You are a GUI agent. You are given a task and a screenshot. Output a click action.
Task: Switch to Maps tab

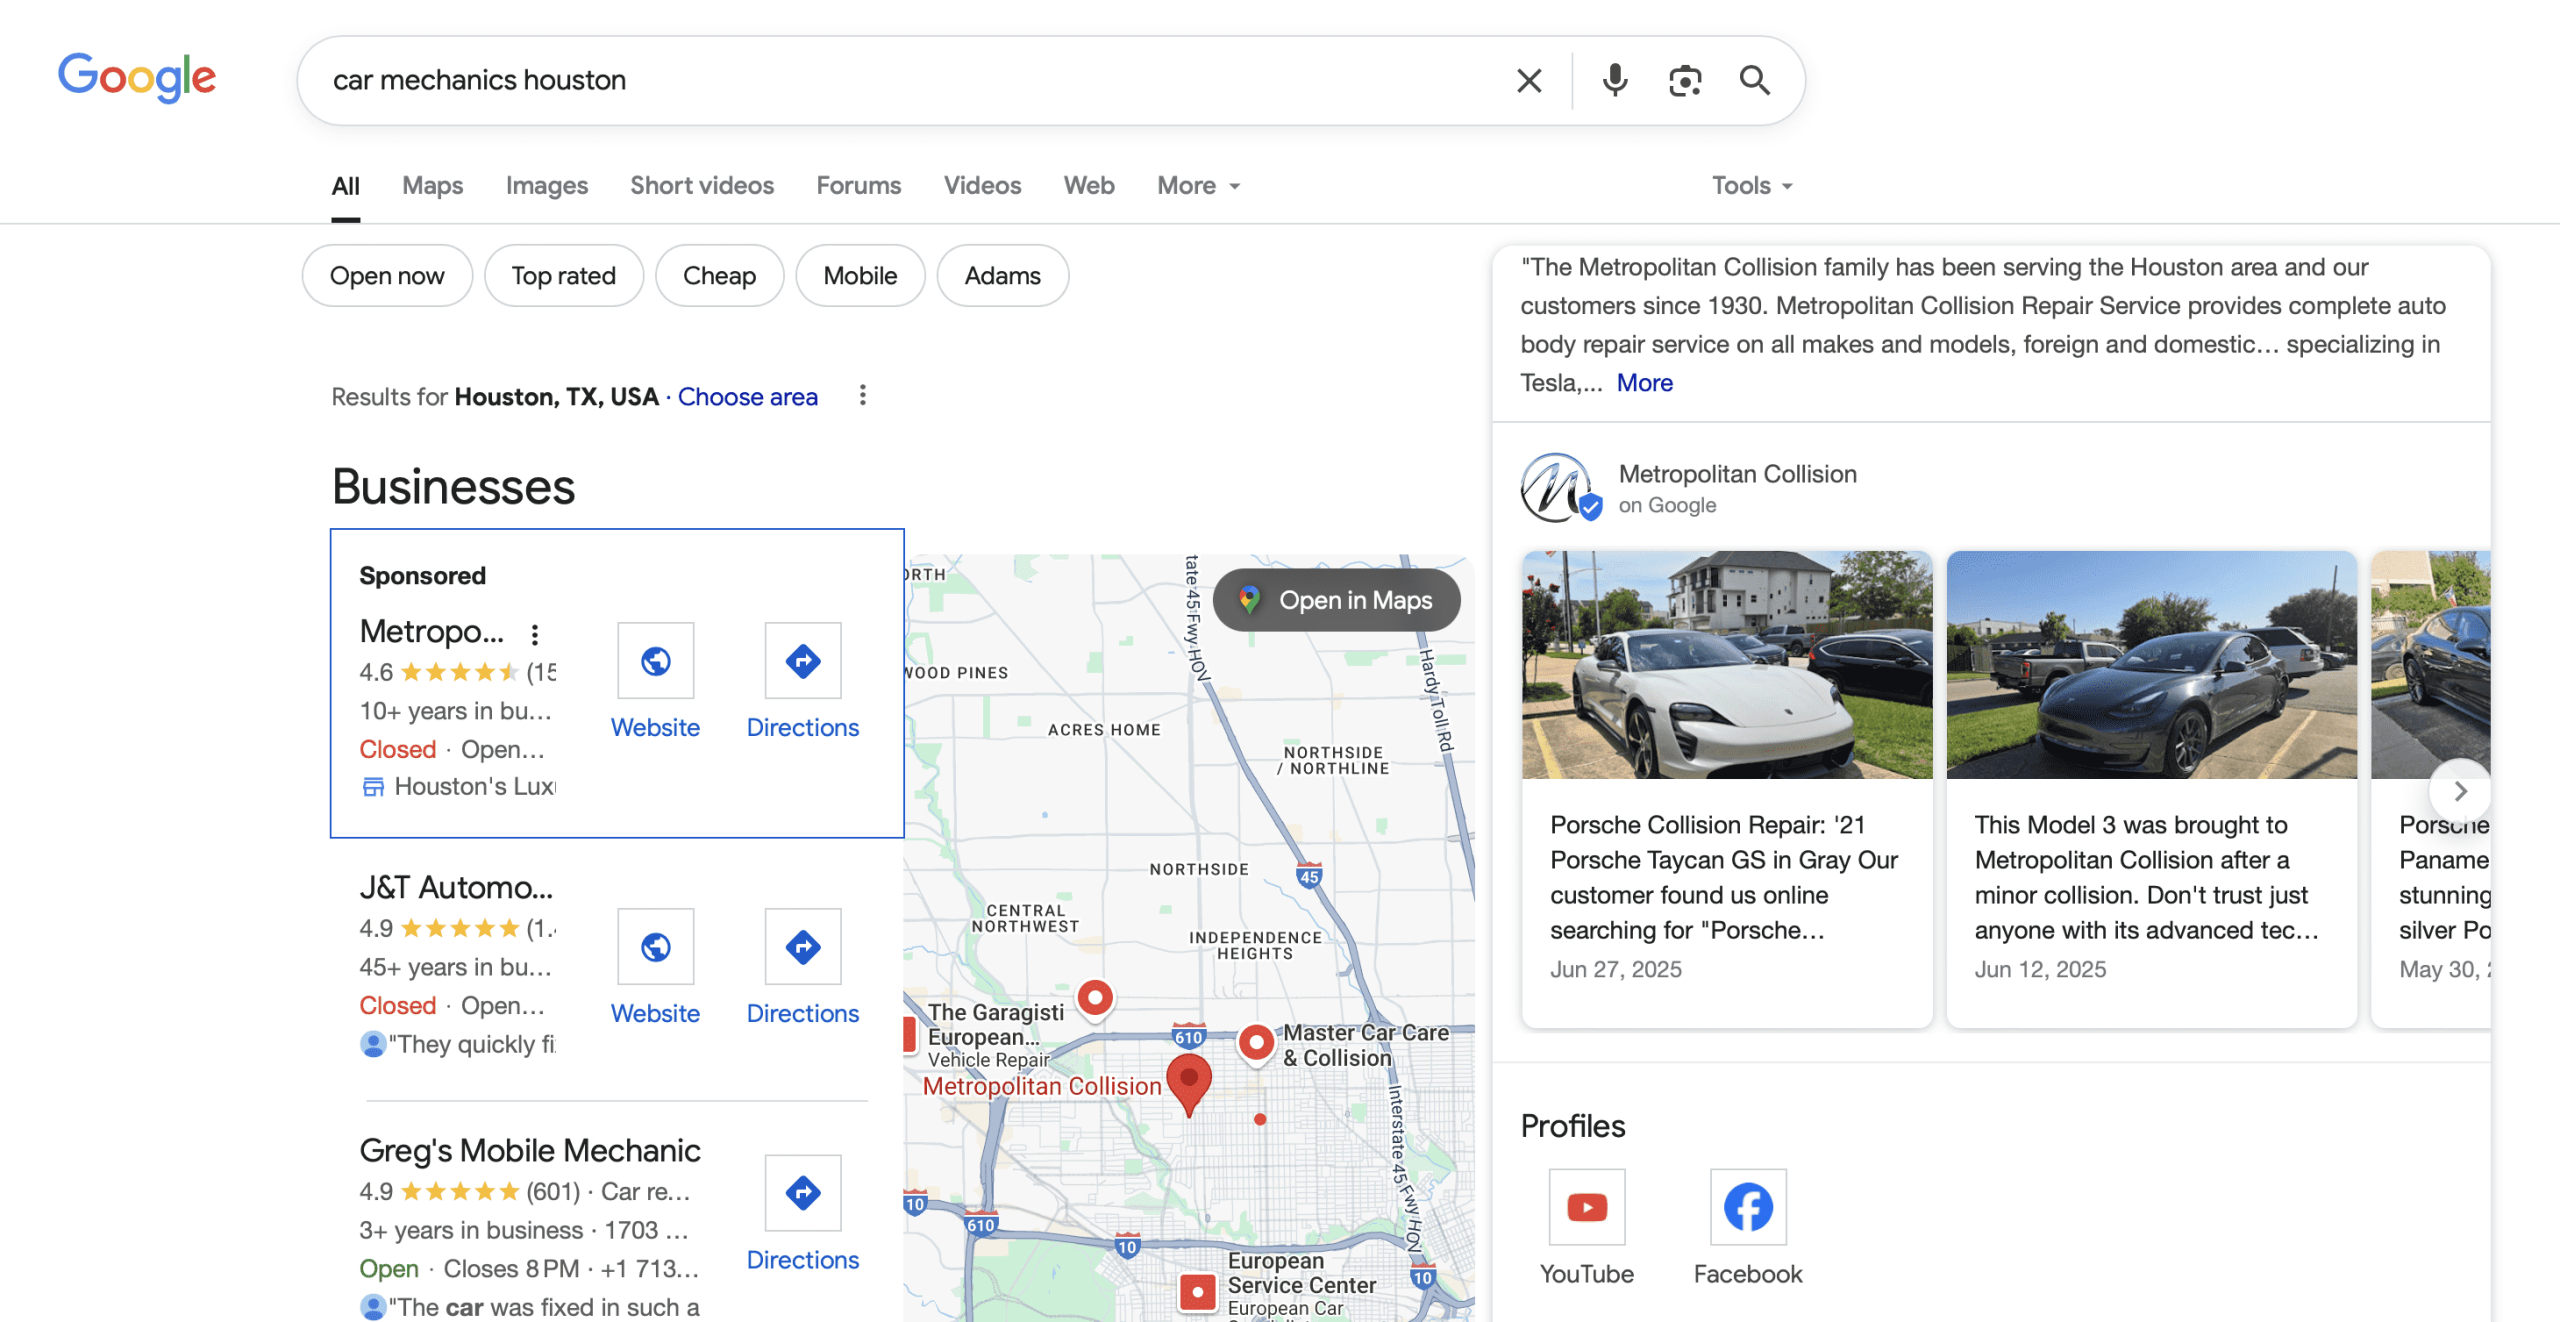(432, 185)
